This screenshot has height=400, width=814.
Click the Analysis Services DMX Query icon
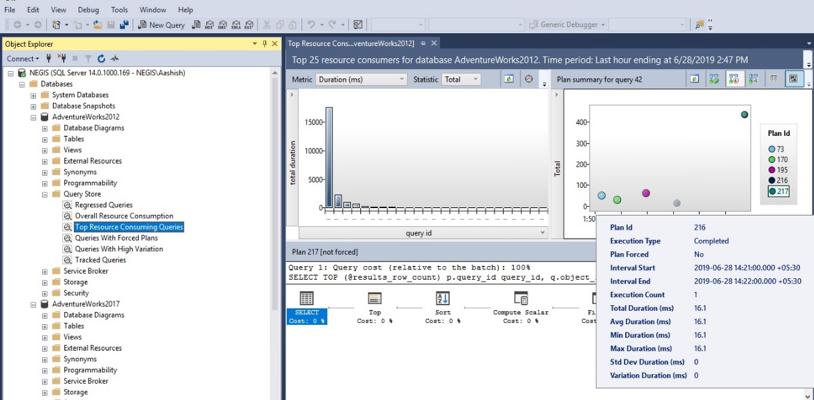[x=222, y=24]
